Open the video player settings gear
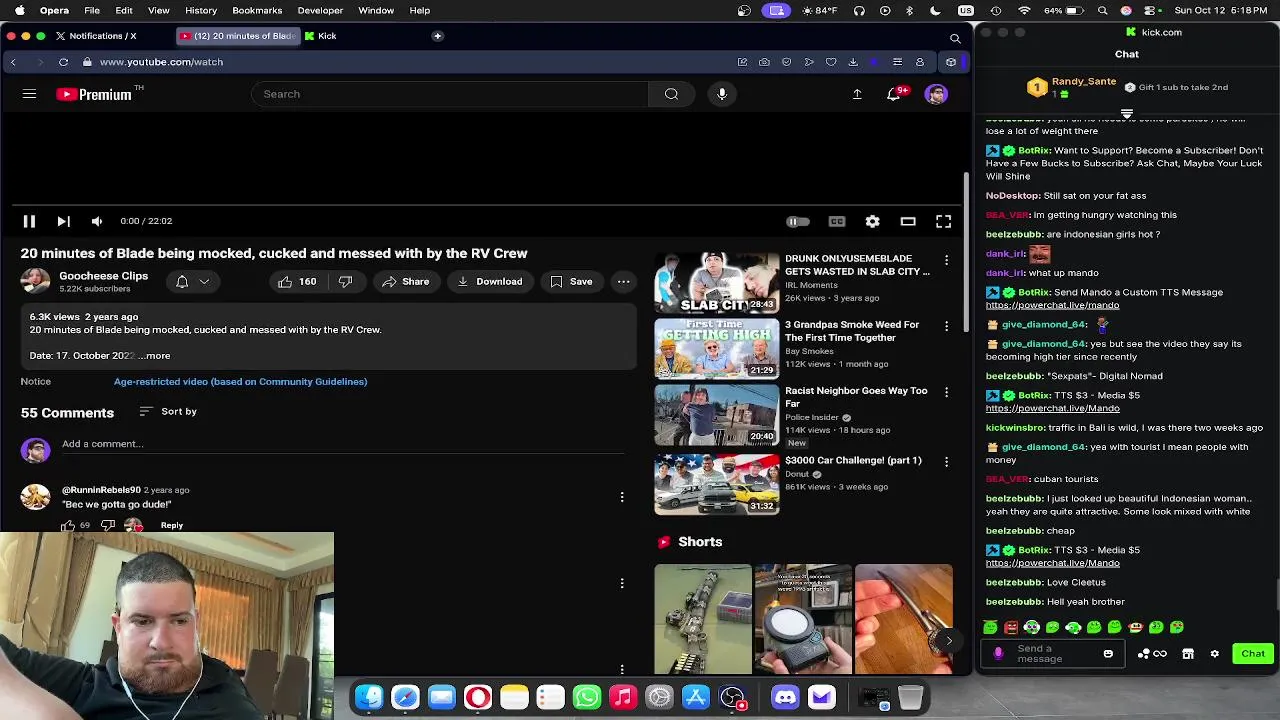 [873, 221]
